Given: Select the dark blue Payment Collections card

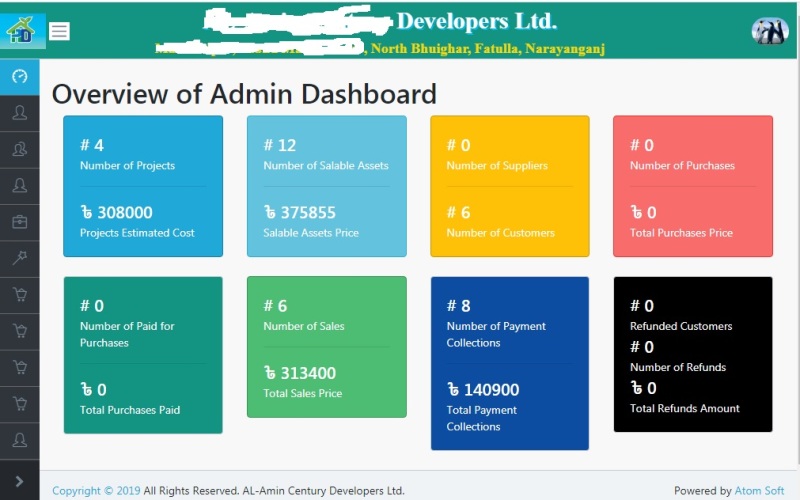Looking at the screenshot, I should [x=509, y=363].
